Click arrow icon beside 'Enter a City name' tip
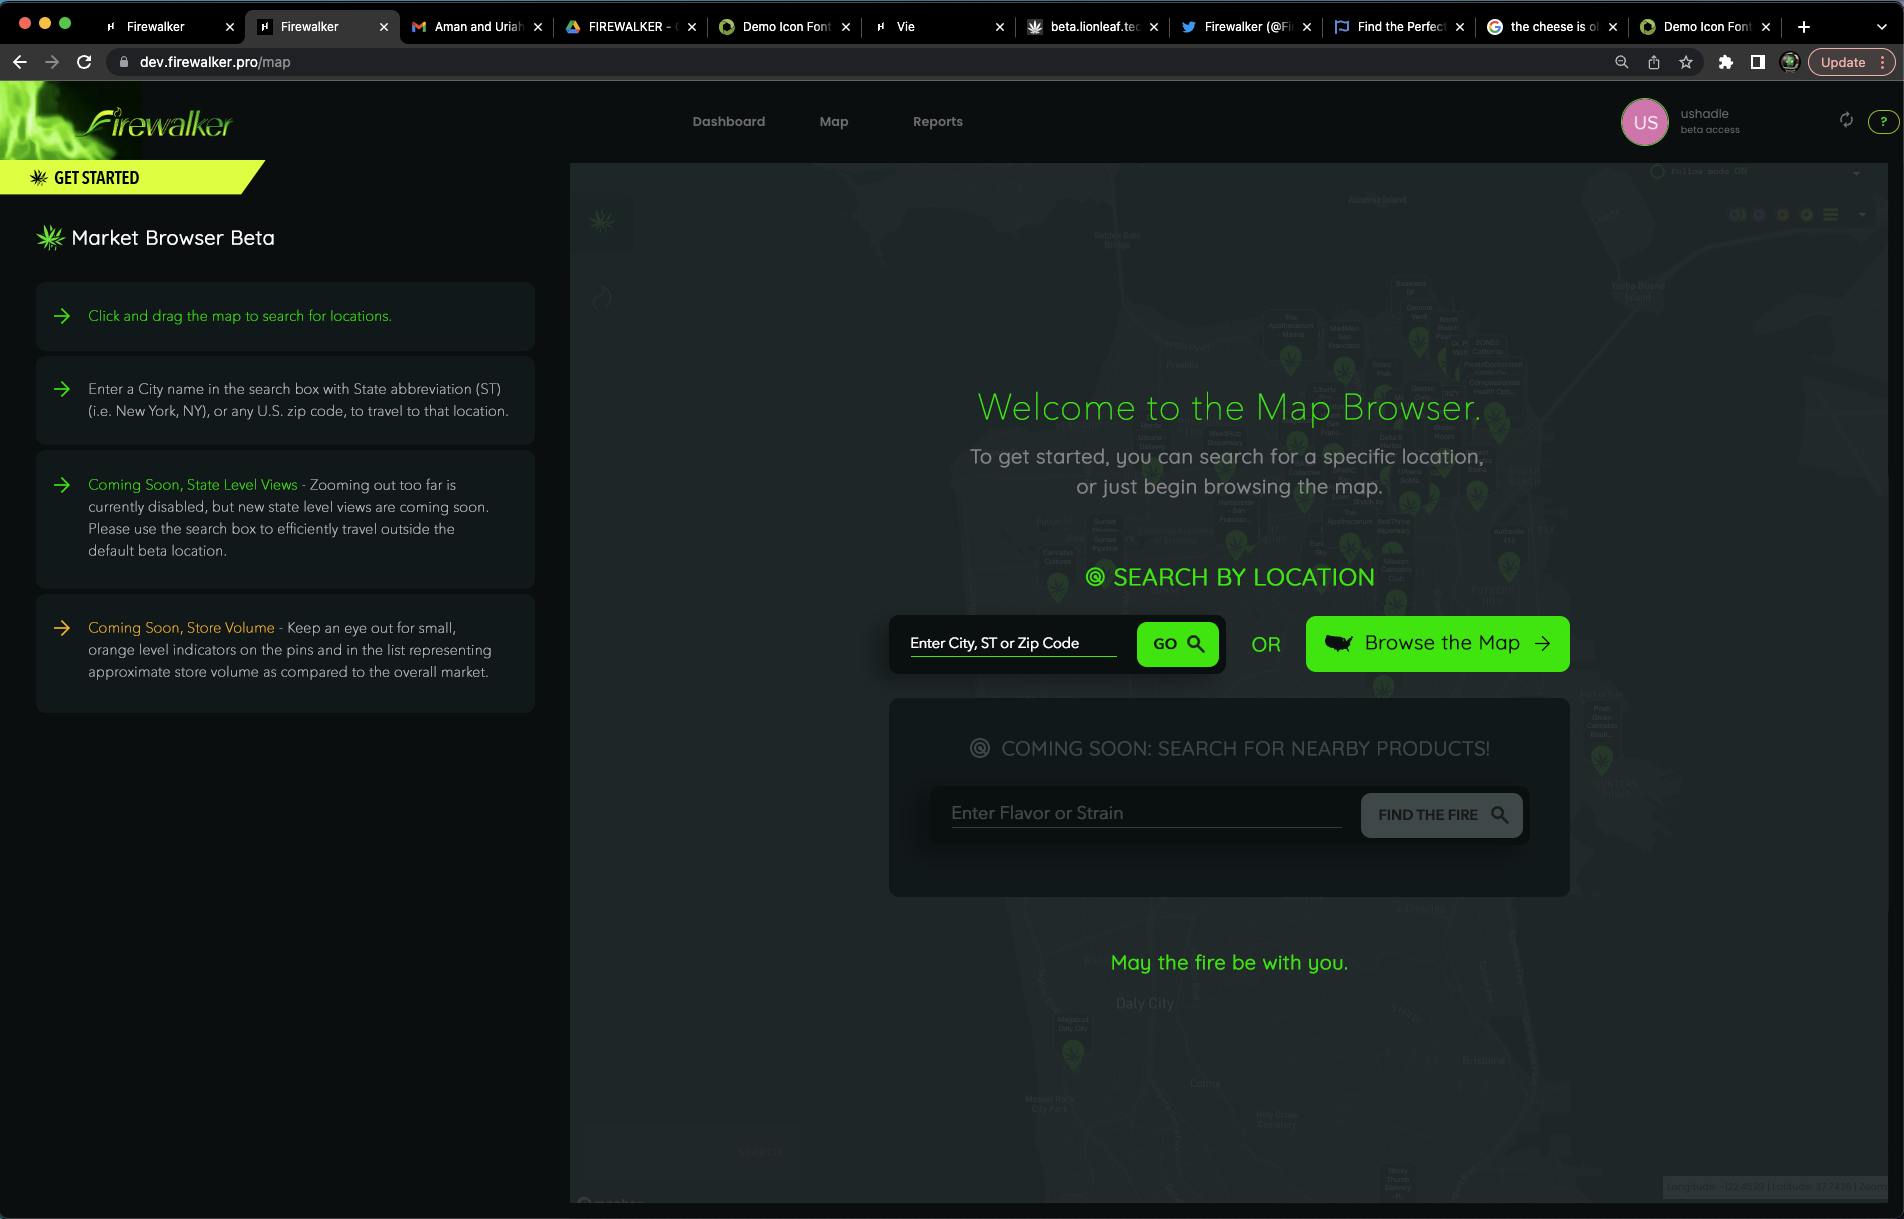Screen dimensions: 1904x1219 point(62,389)
